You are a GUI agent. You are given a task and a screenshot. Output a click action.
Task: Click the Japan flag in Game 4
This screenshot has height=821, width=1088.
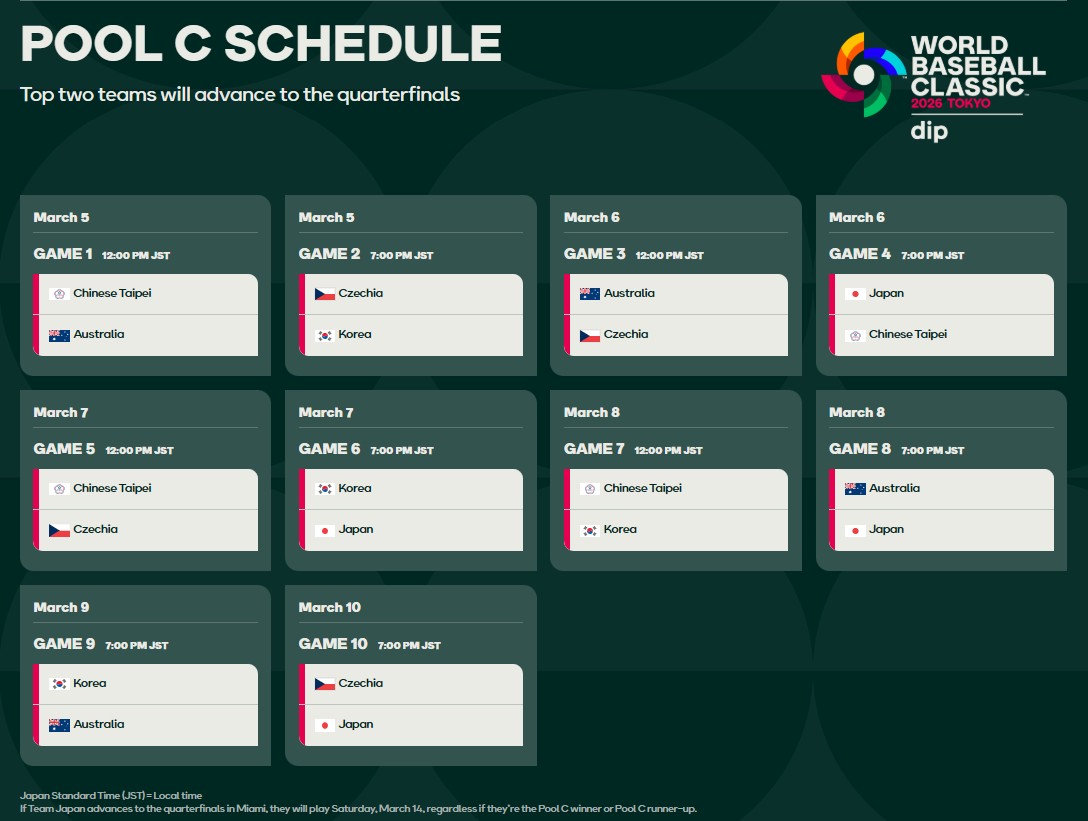(855, 294)
